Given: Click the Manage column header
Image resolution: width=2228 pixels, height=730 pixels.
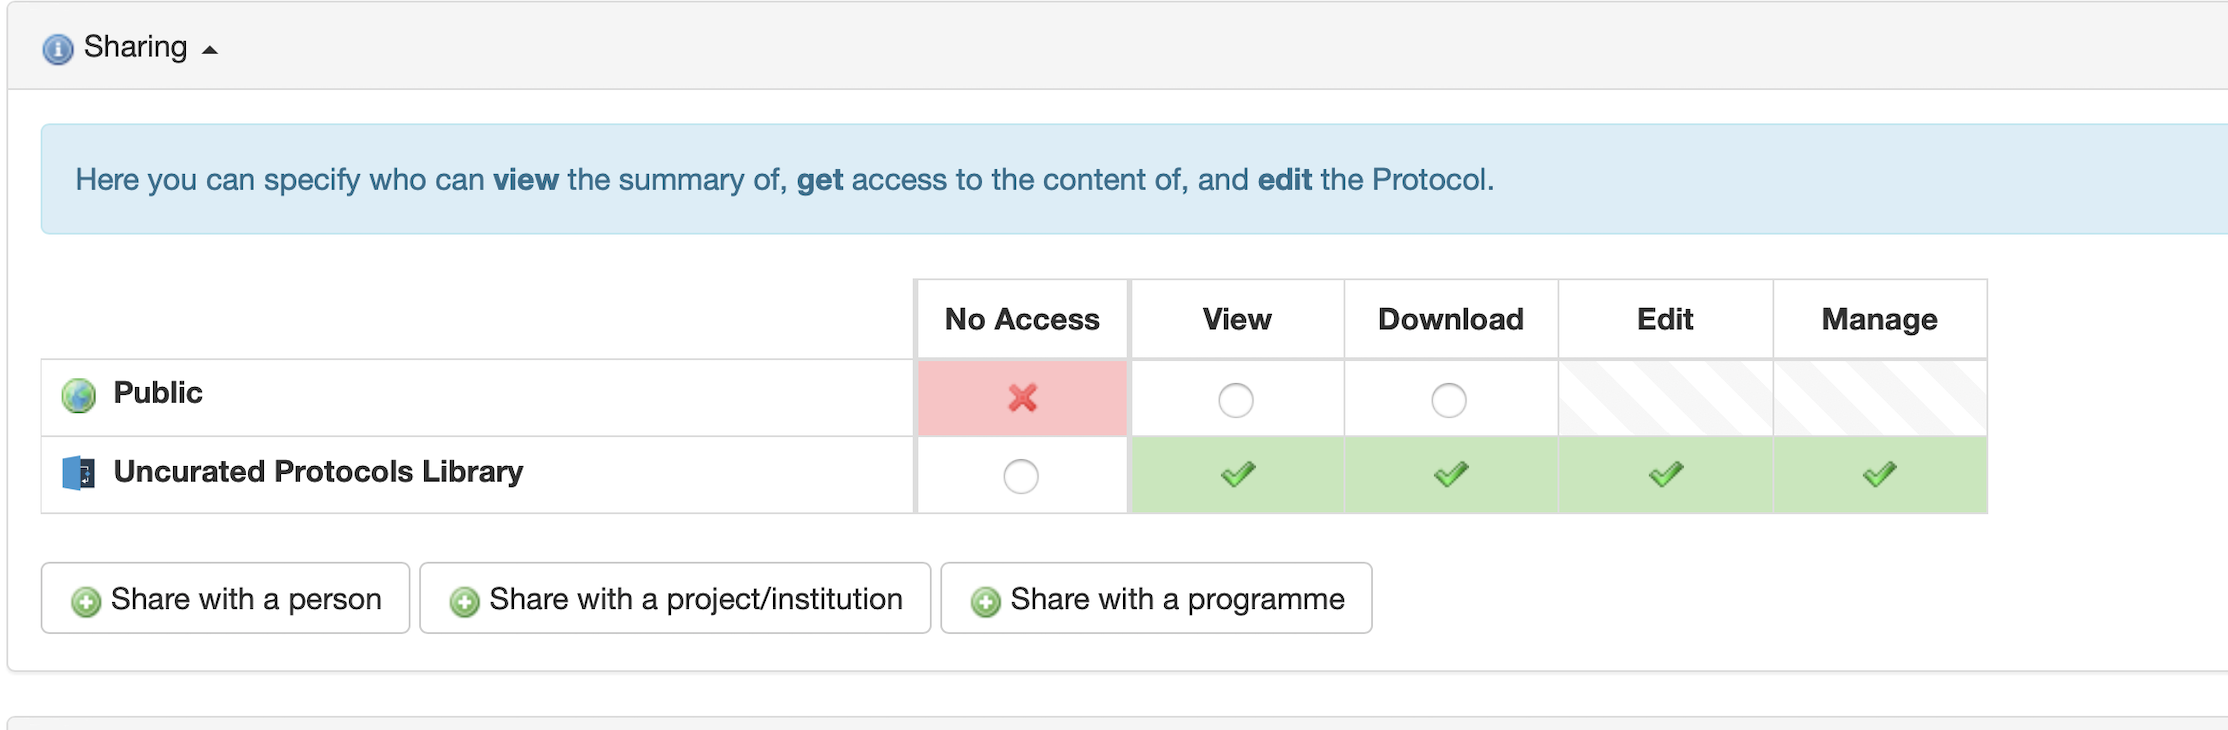Looking at the screenshot, I should (x=1880, y=319).
